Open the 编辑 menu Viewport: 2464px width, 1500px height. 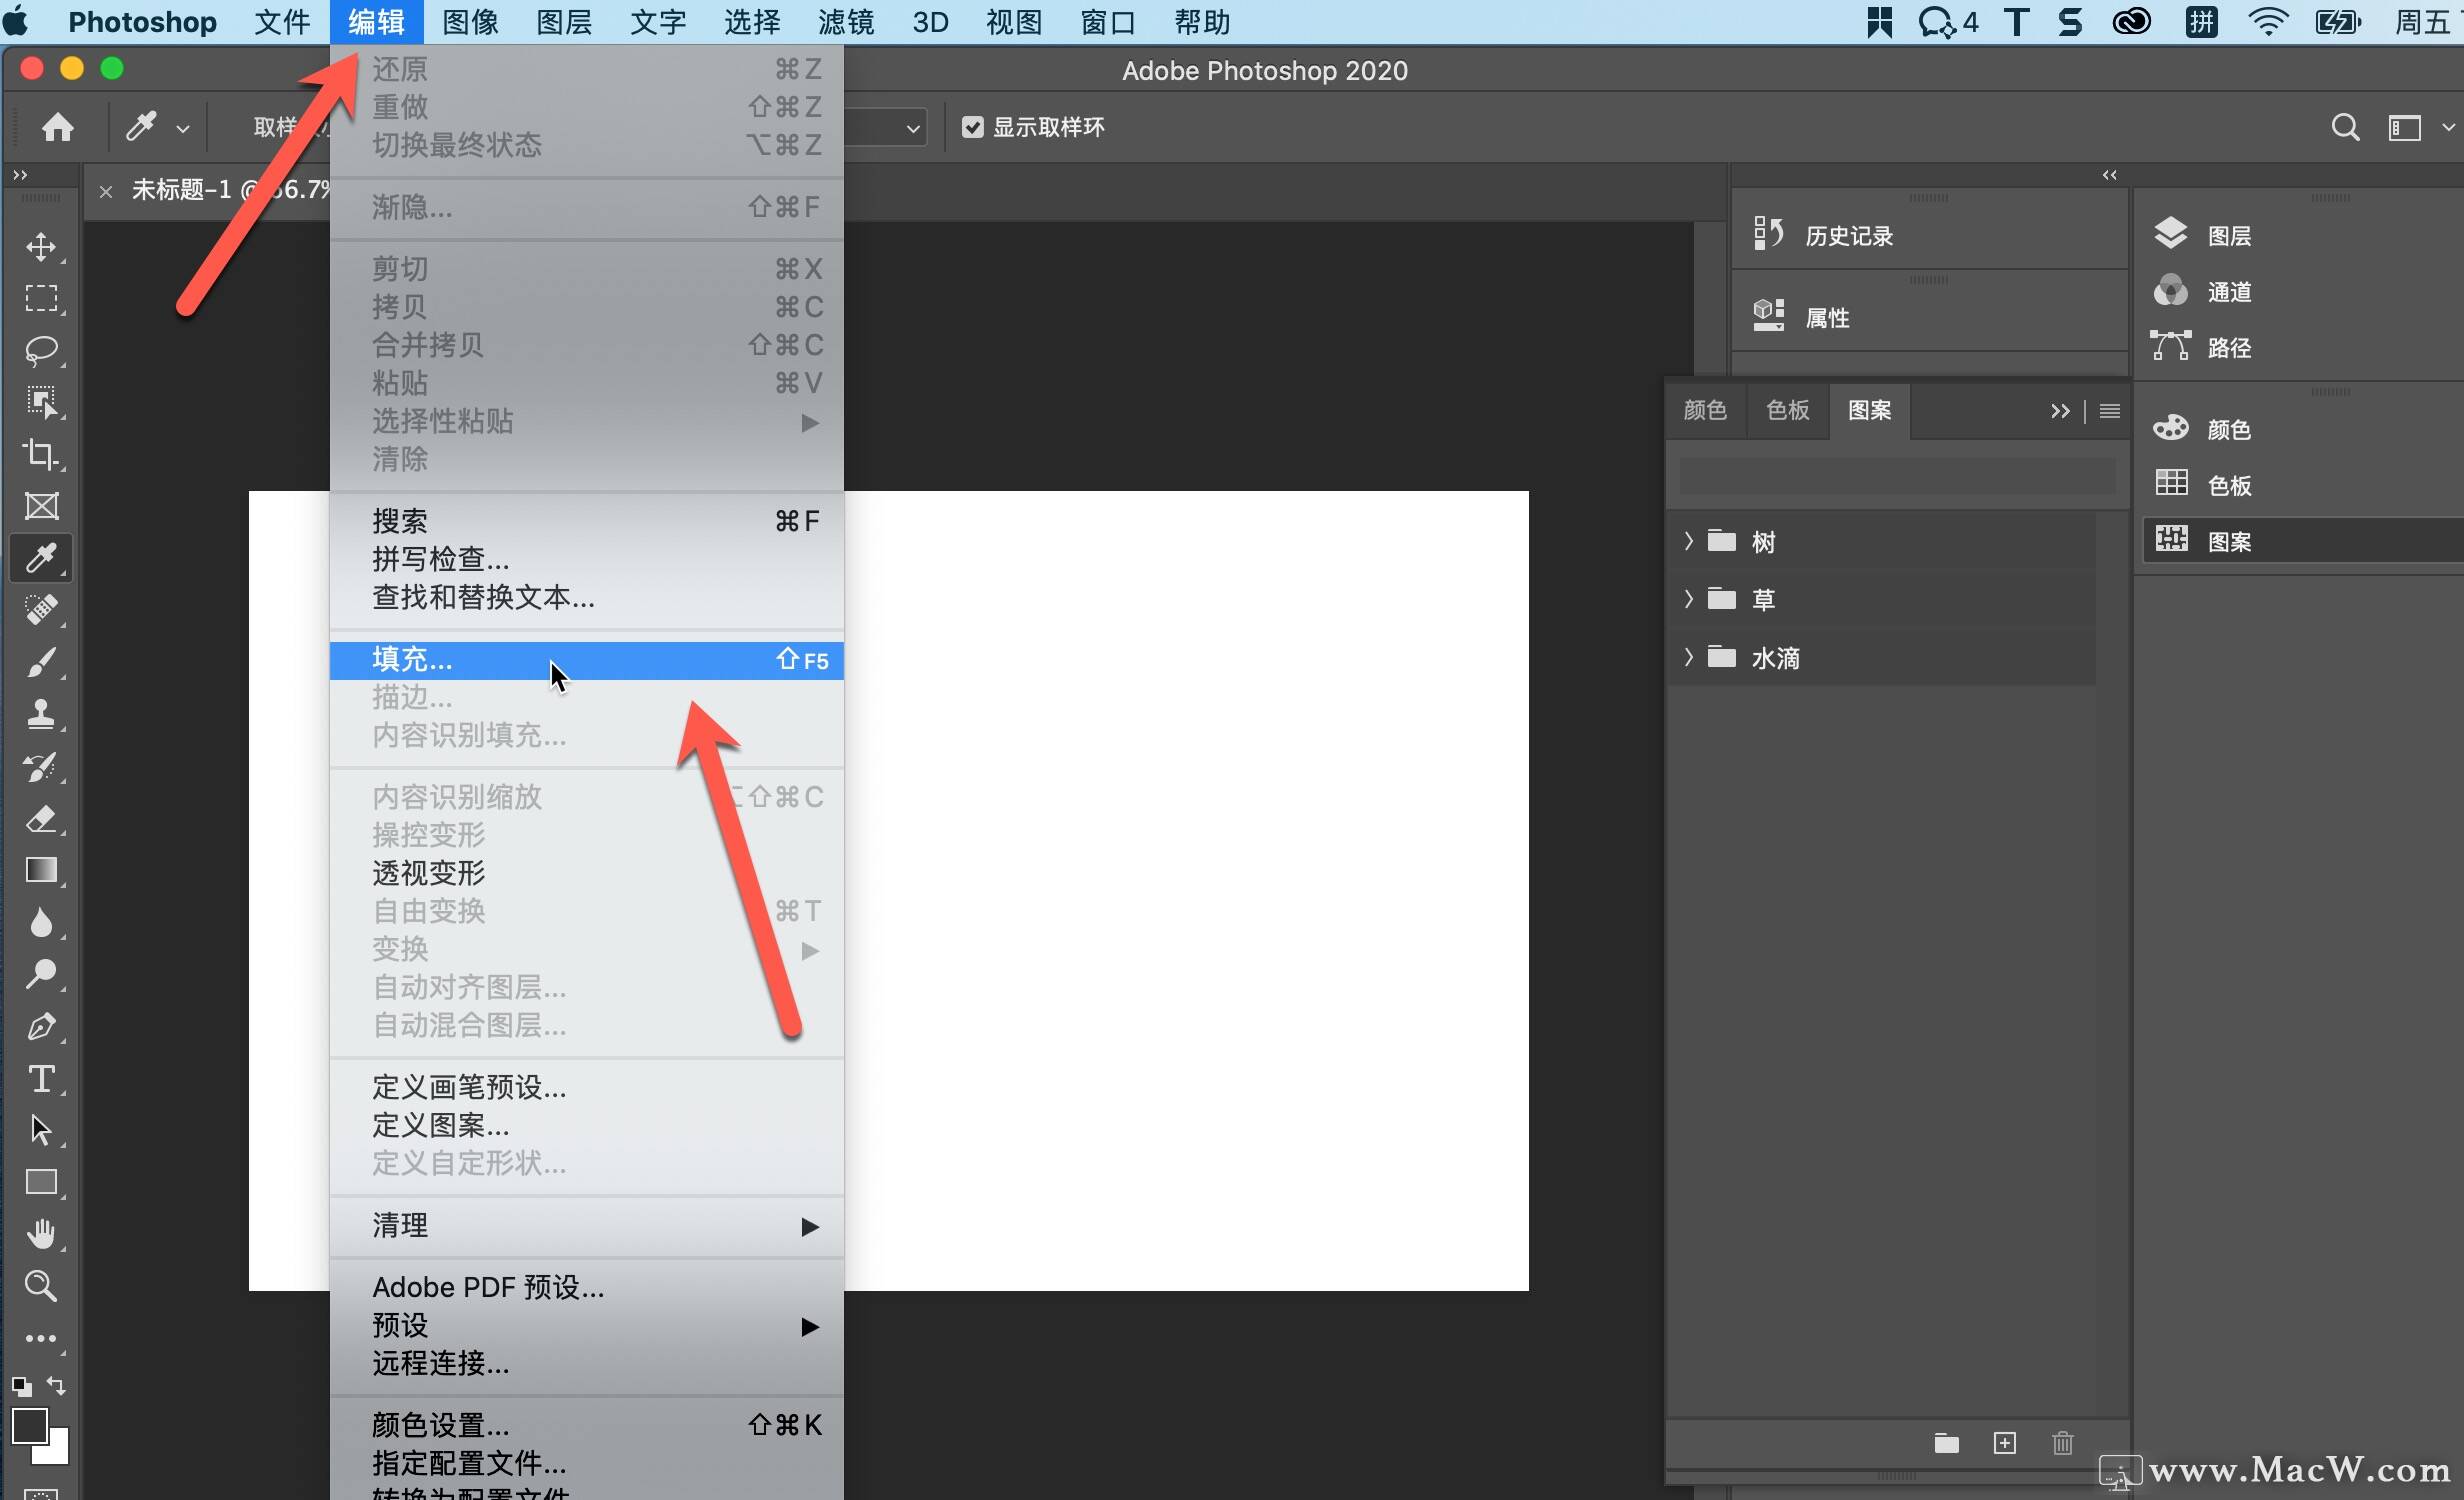pyautogui.click(x=371, y=21)
